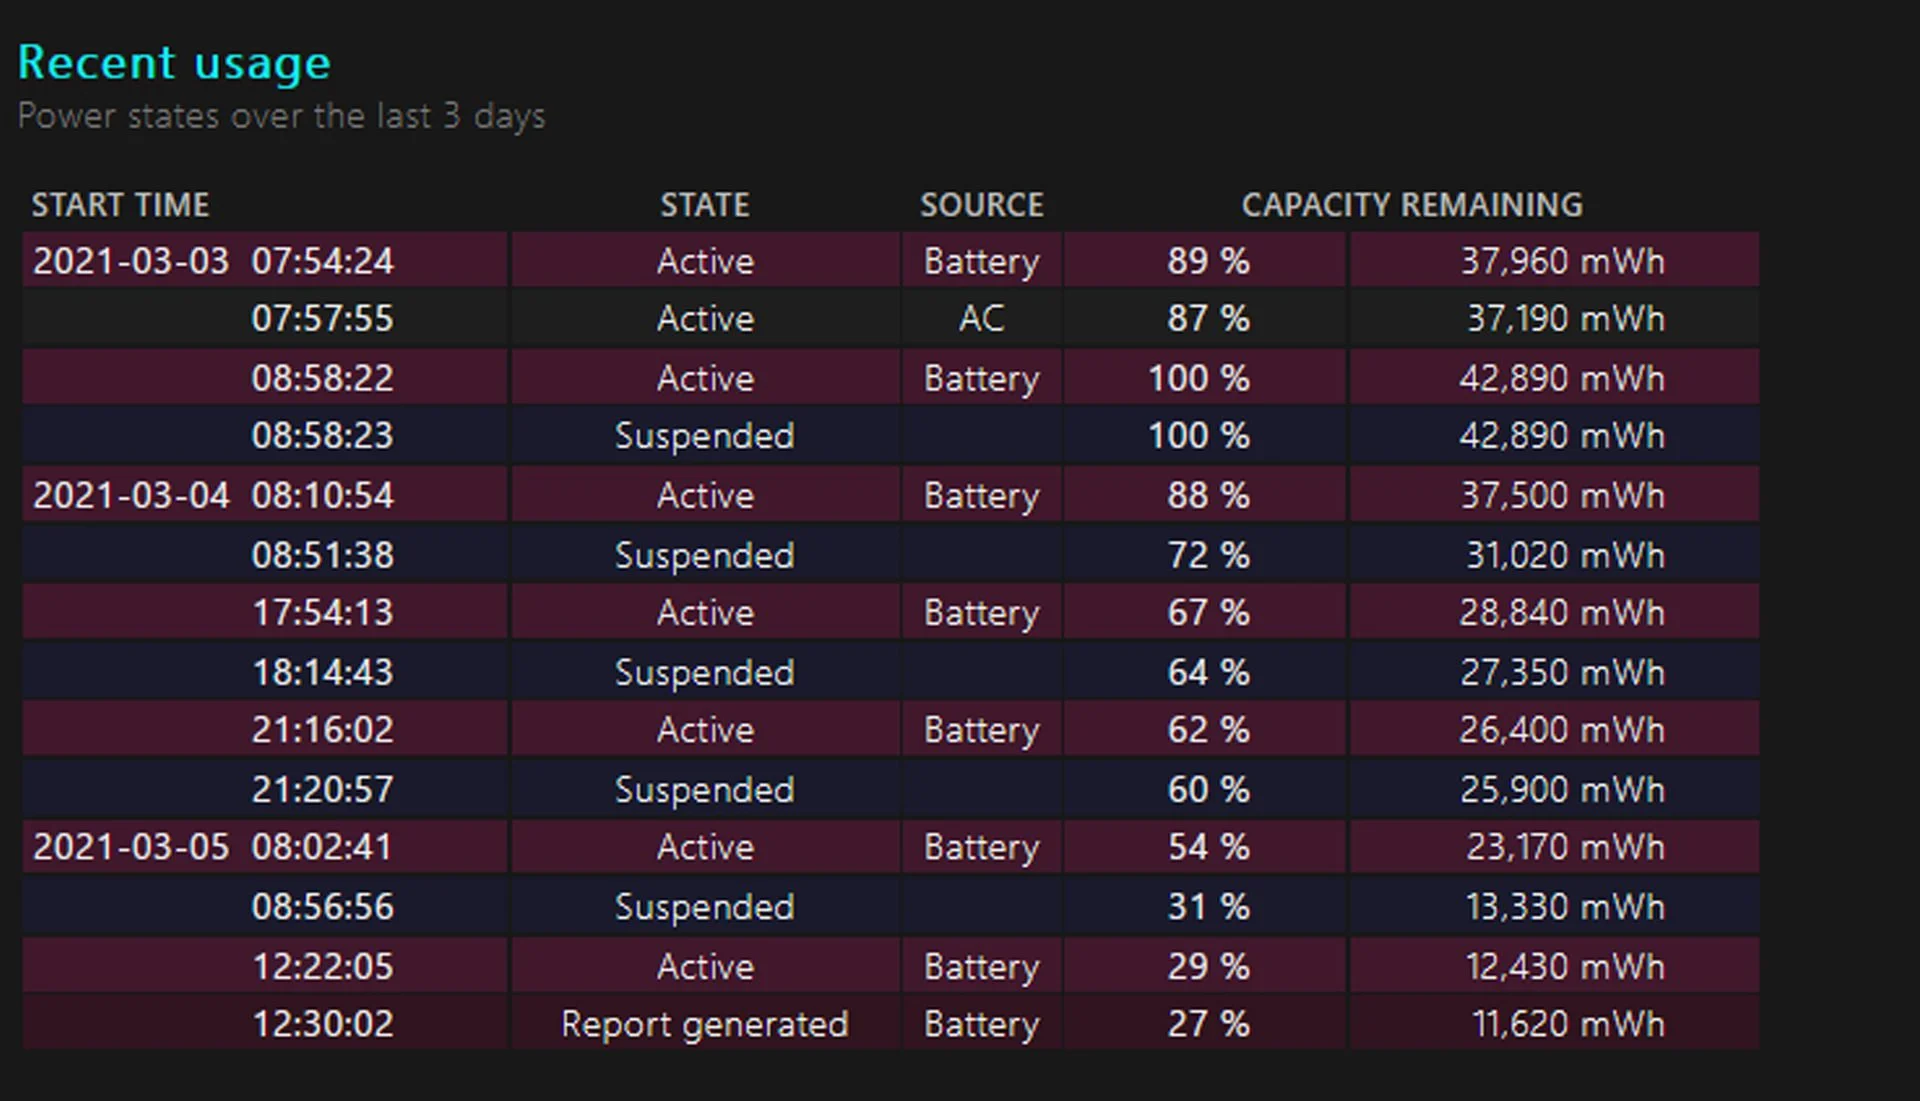Click the Report generated state cell
Image resolution: width=1920 pixels, height=1101 pixels.
704,1024
